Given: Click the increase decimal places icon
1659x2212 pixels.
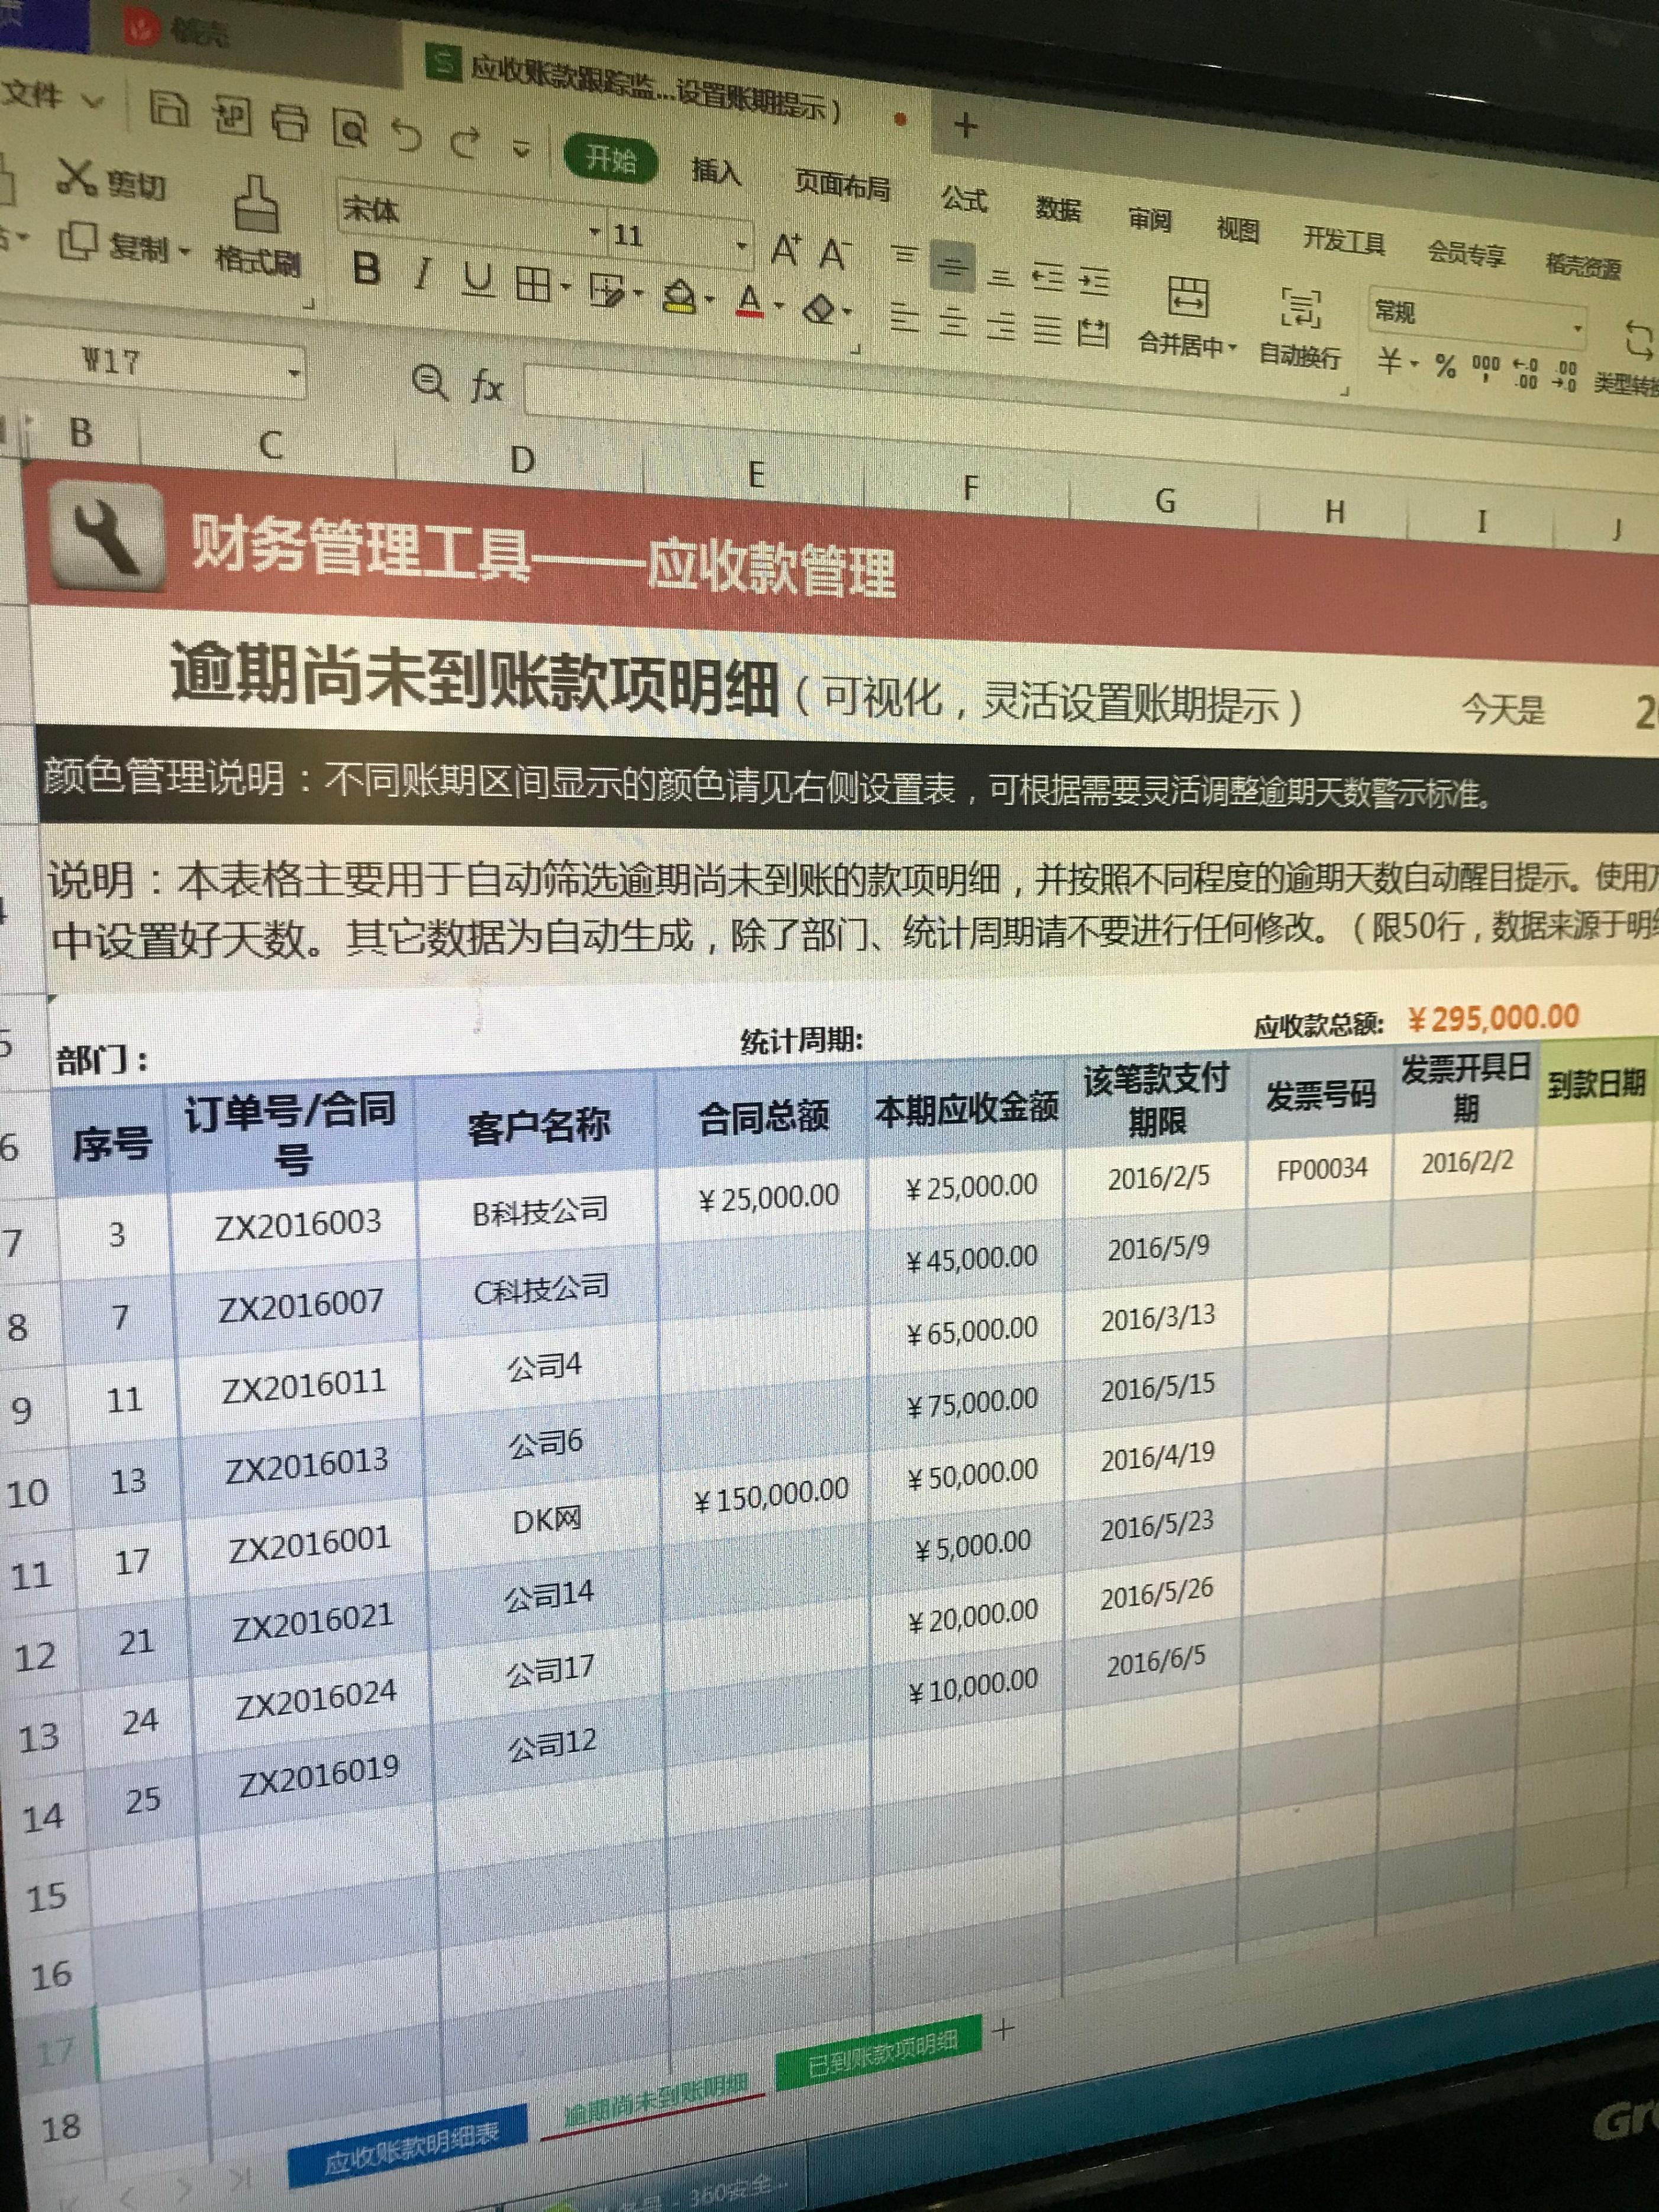Looking at the screenshot, I should point(1525,373).
